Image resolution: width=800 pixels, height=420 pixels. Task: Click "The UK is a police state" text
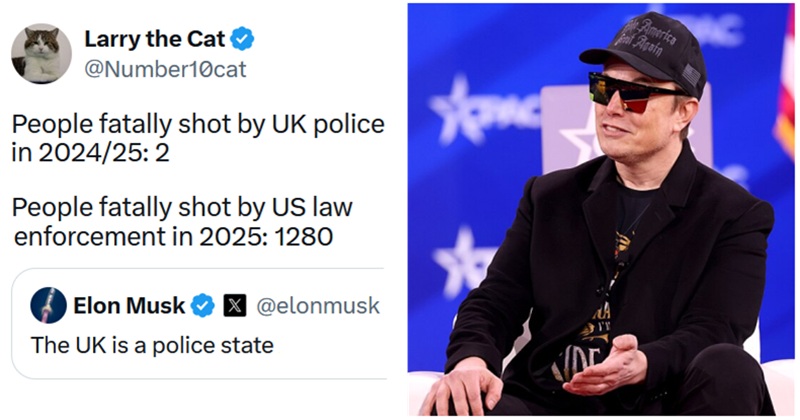[153, 346]
